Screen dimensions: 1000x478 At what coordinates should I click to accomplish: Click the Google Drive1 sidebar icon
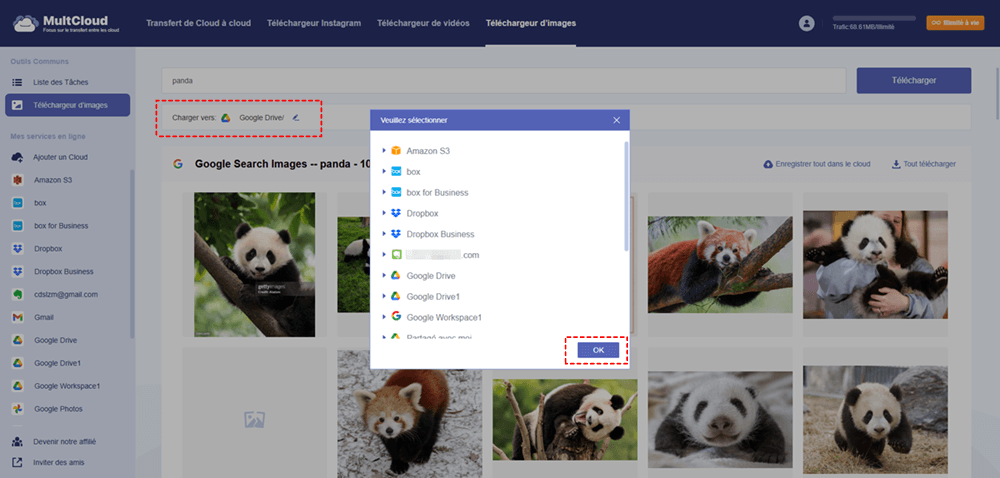(x=18, y=363)
